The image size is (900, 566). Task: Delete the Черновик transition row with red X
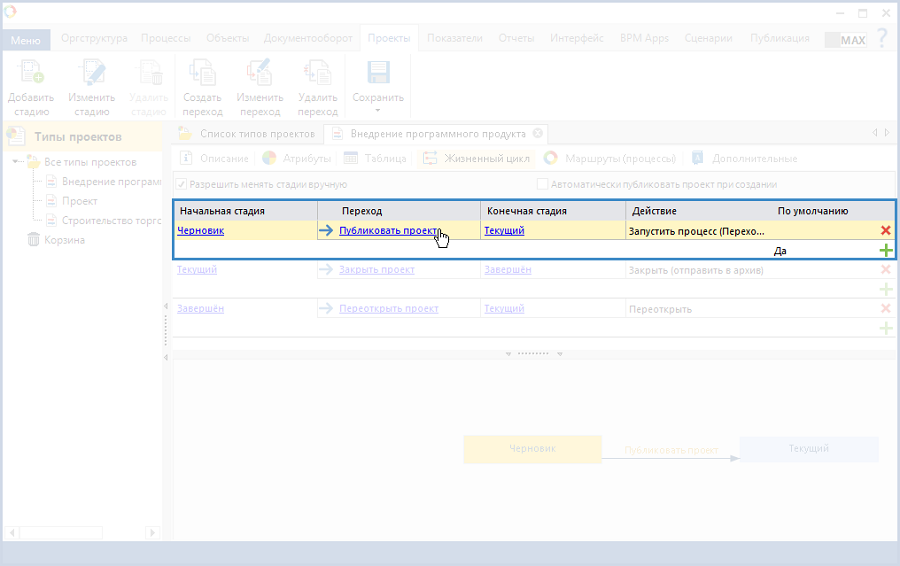pyautogui.click(x=885, y=231)
